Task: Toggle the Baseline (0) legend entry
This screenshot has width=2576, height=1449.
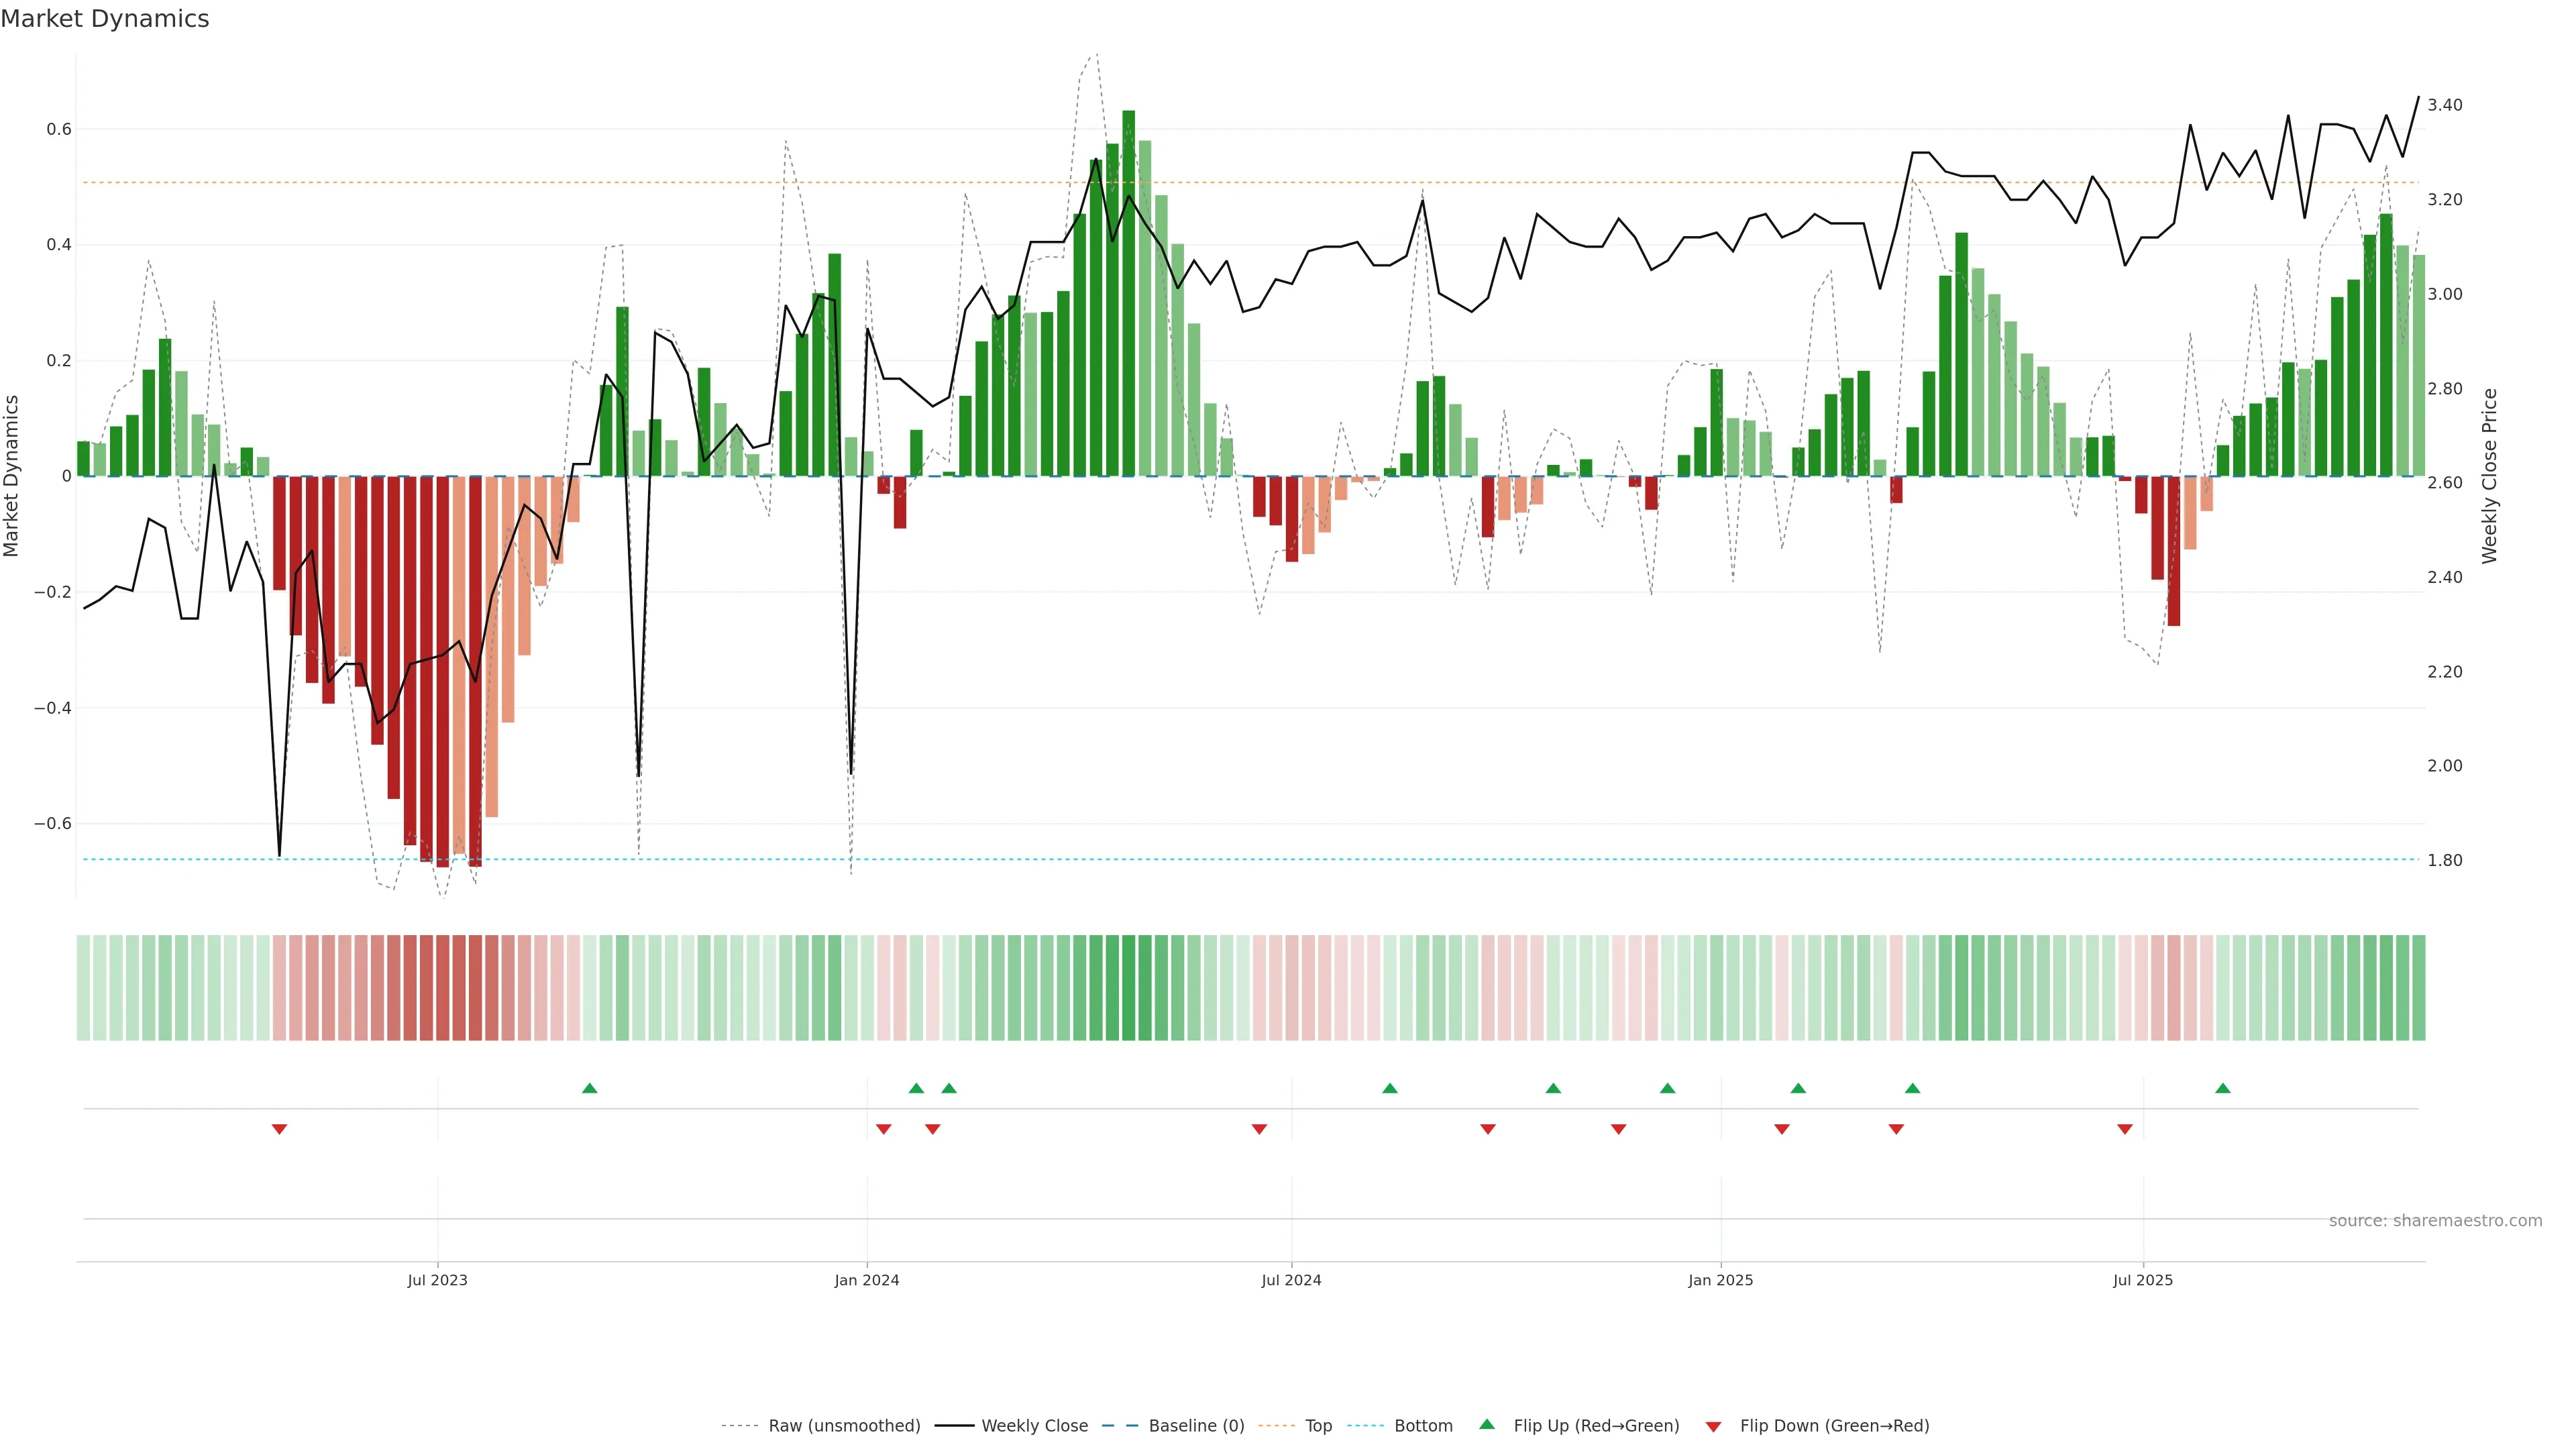Action: point(1196,1426)
